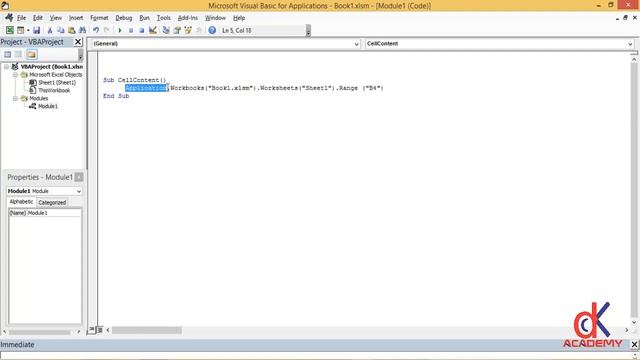Open the Format menu
The image size is (640, 360).
99,18
